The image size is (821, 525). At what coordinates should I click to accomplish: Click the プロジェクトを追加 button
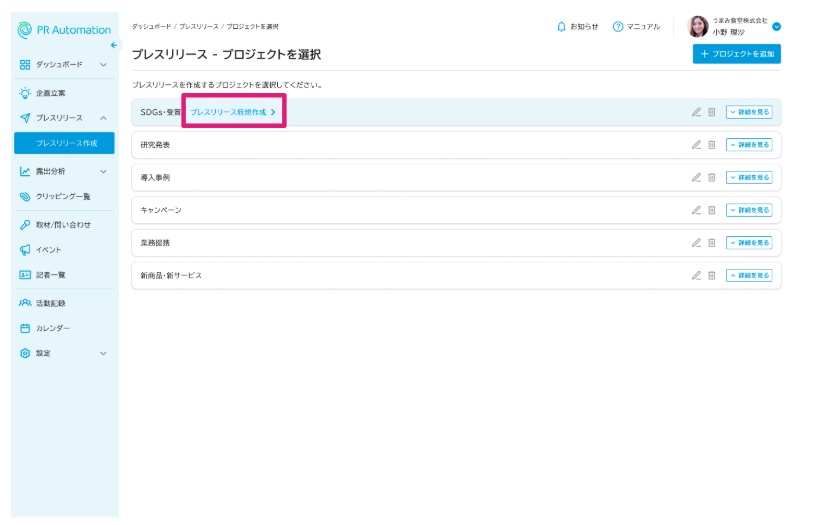click(736, 54)
